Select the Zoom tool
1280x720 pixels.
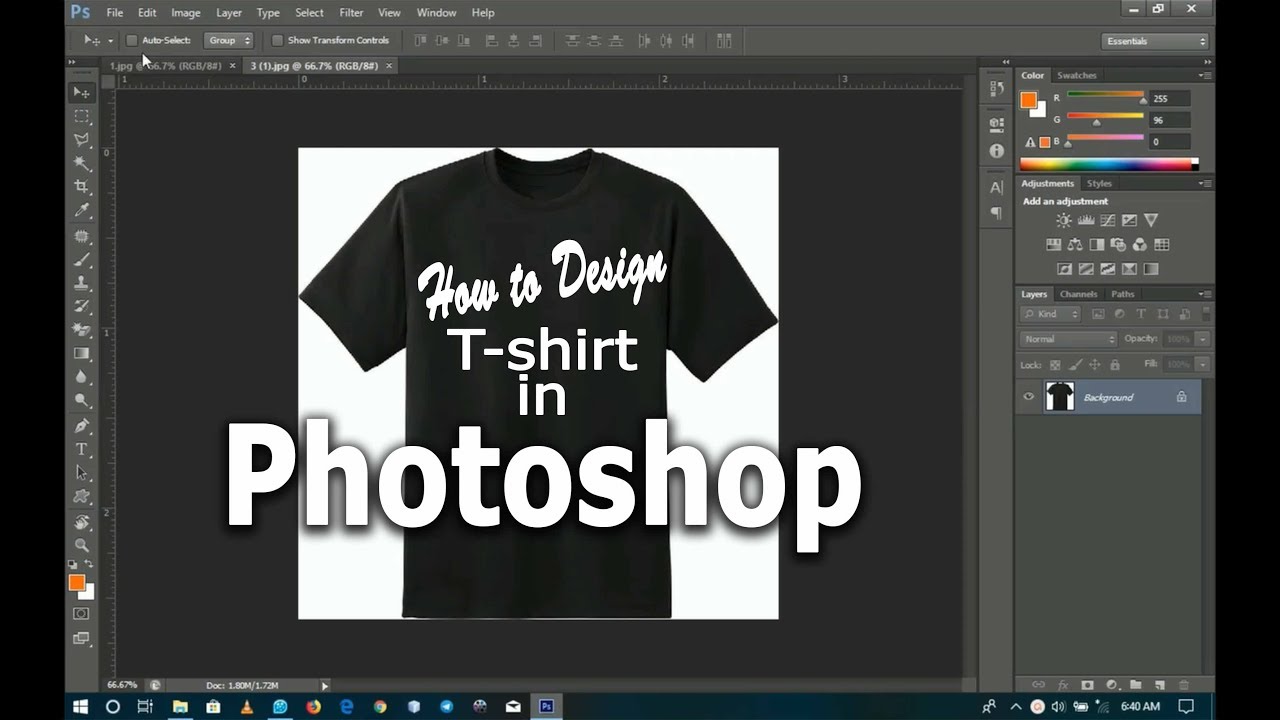[81, 546]
